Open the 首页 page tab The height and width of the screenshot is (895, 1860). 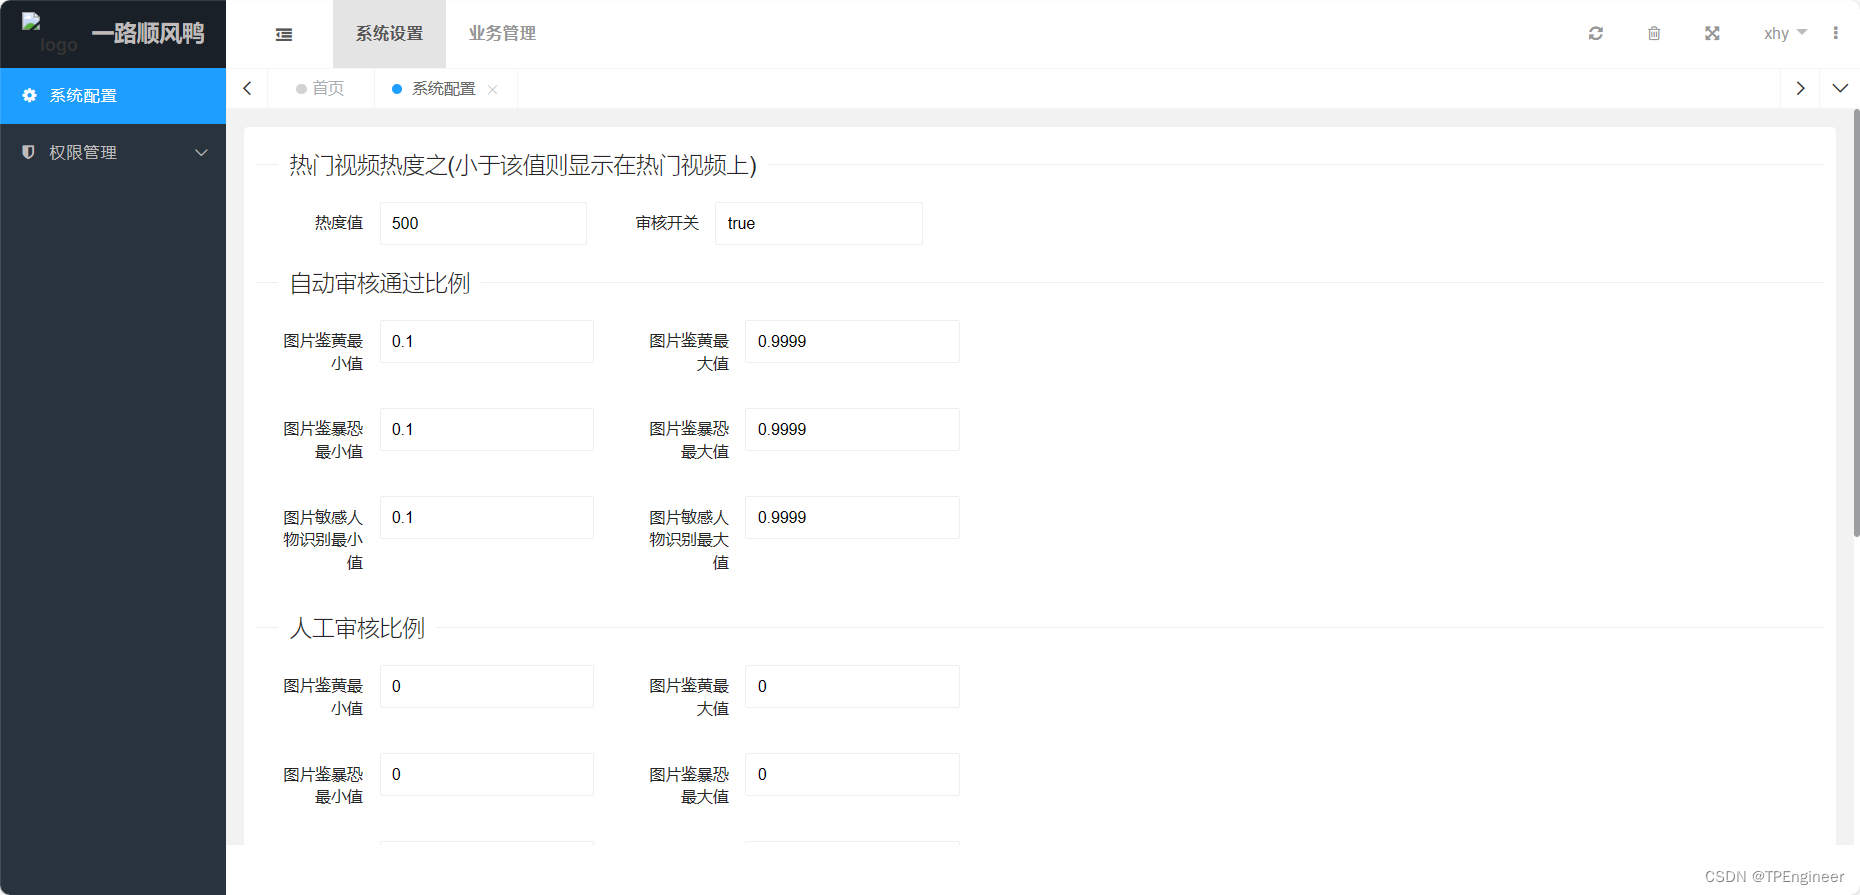tap(320, 88)
